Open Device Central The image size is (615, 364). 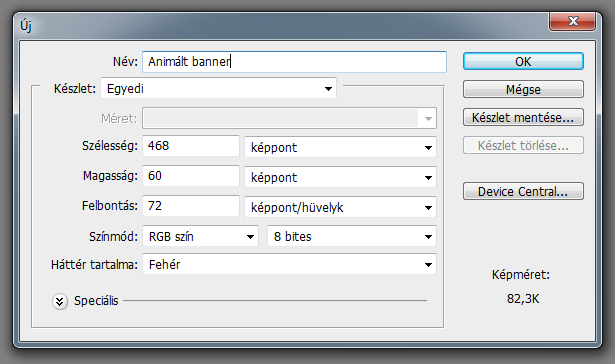(x=523, y=191)
